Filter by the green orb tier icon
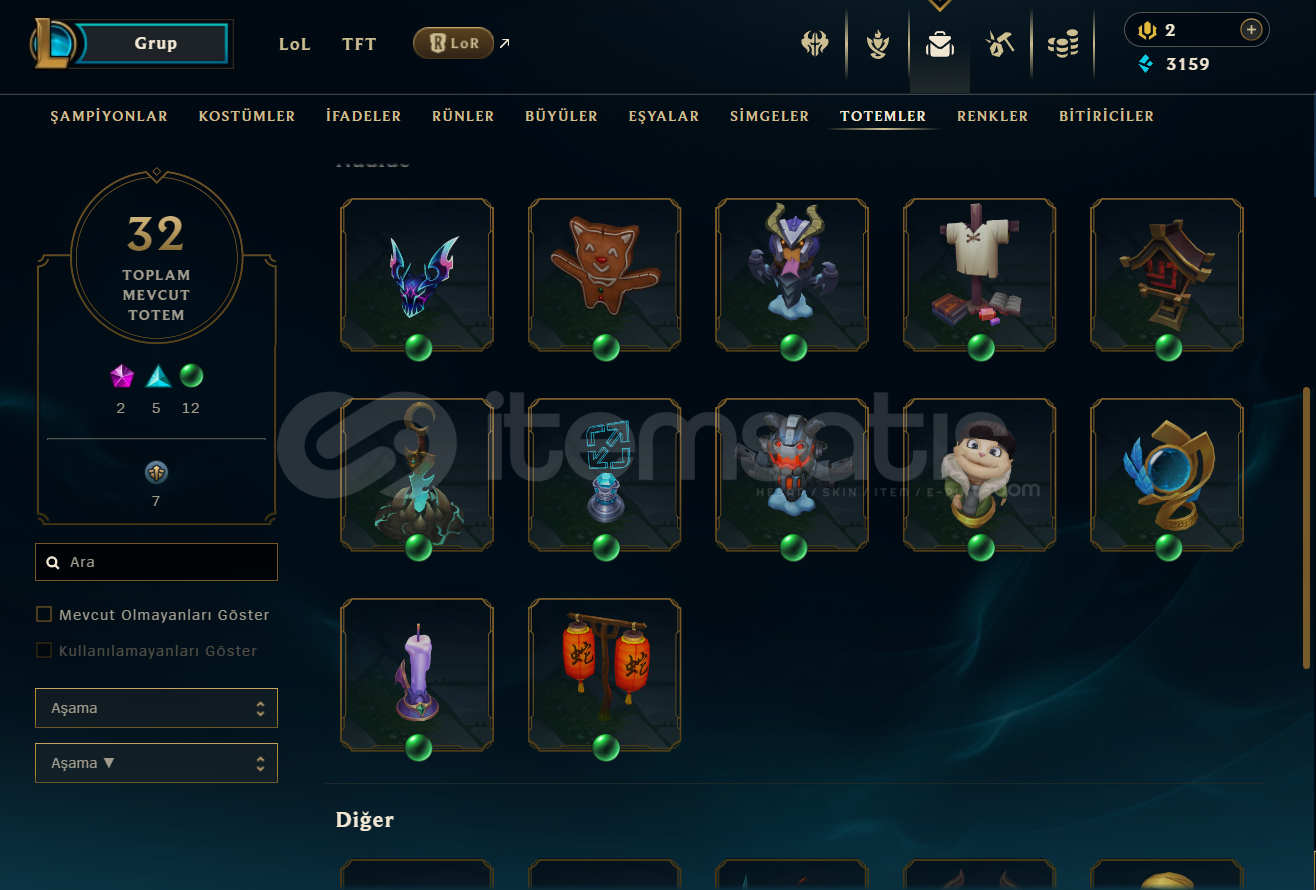1316x890 pixels. coord(191,376)
